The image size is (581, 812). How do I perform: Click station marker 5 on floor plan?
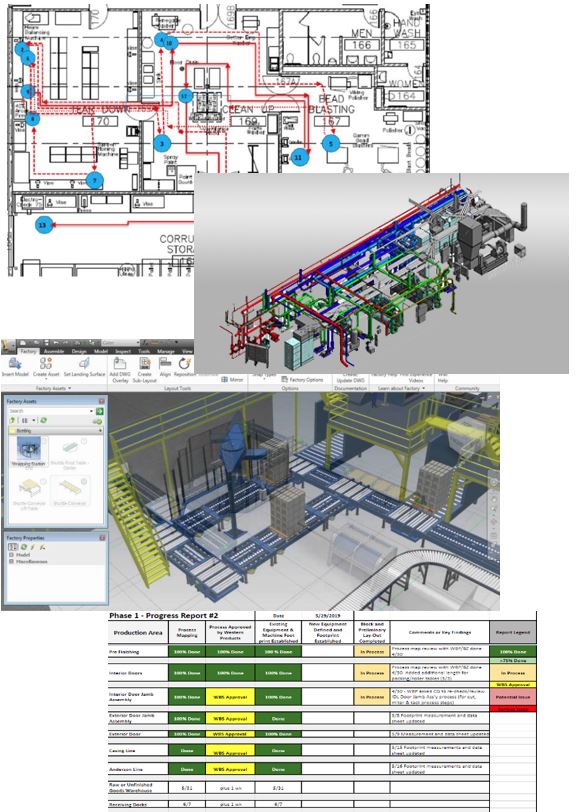click(x=331, y=143)
